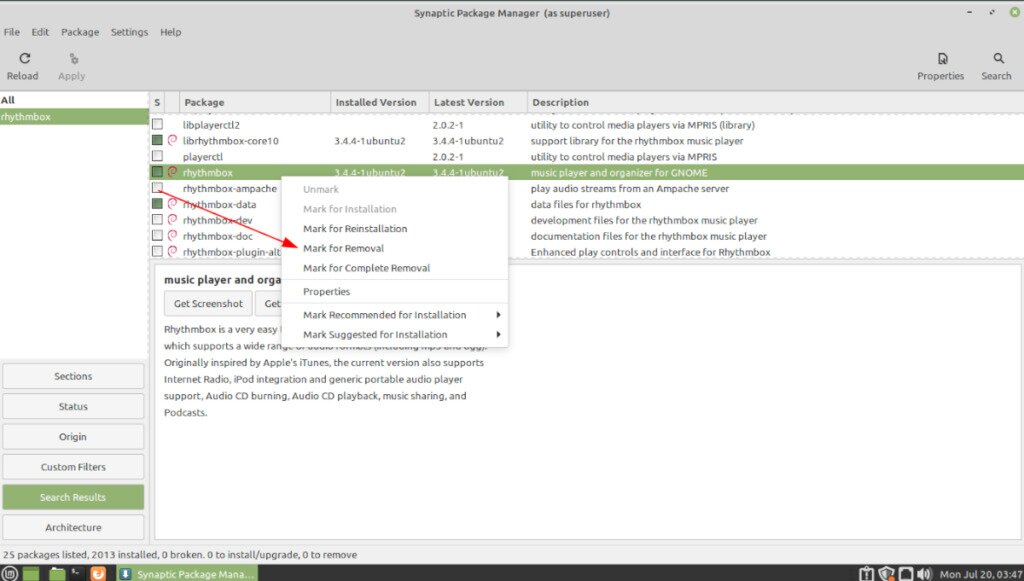Image resolution: width=1024 pixels, height=581 pixels.
Task: Launch Firefox from the taskbar
Action: click(97, 573)
